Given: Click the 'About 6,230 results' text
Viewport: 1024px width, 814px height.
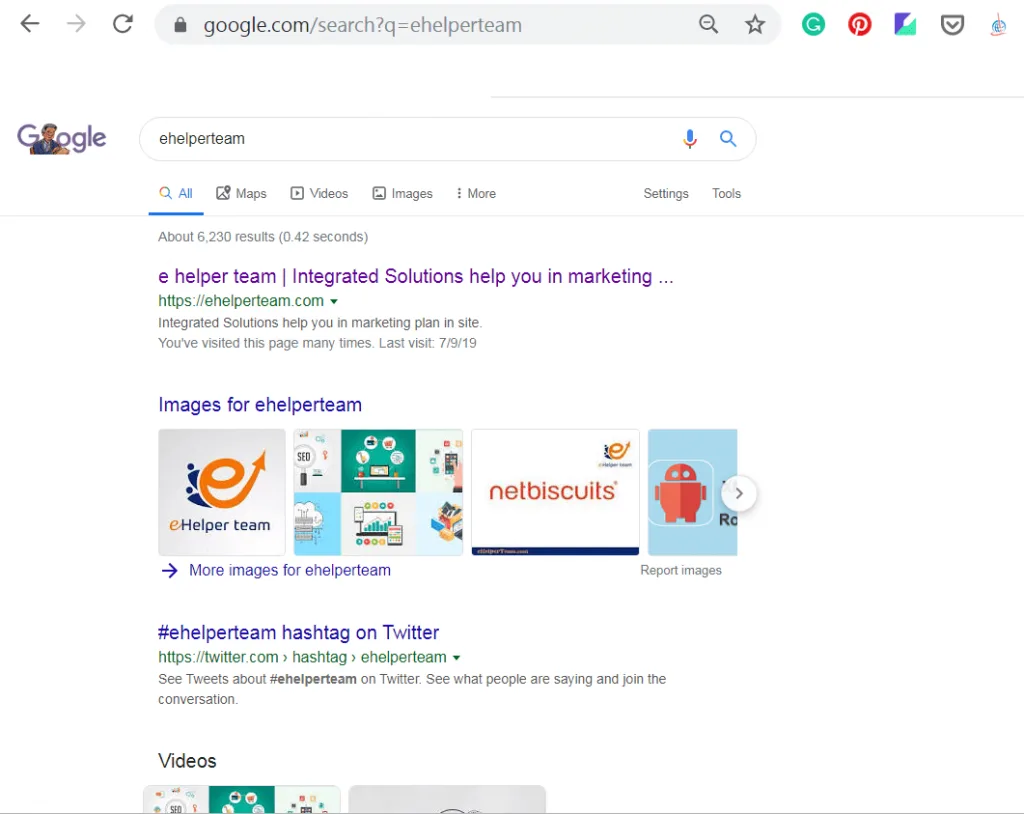Looking at the screenshot, I should click(x=263, y=237).
